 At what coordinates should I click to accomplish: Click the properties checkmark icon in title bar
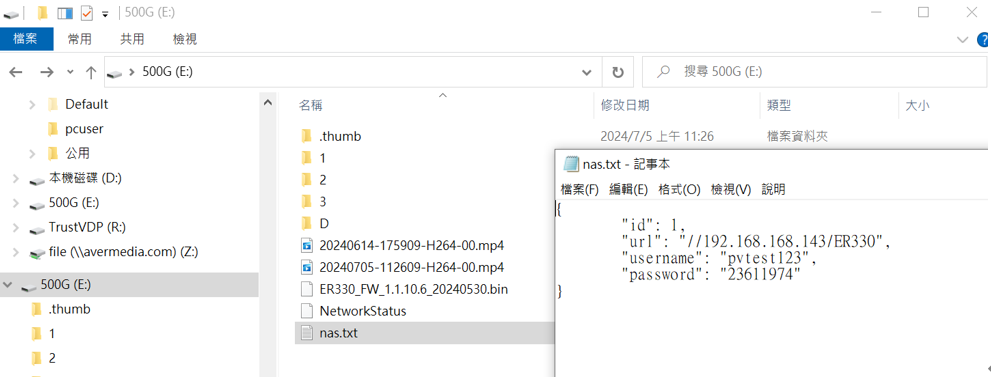(x=87, y=13)
